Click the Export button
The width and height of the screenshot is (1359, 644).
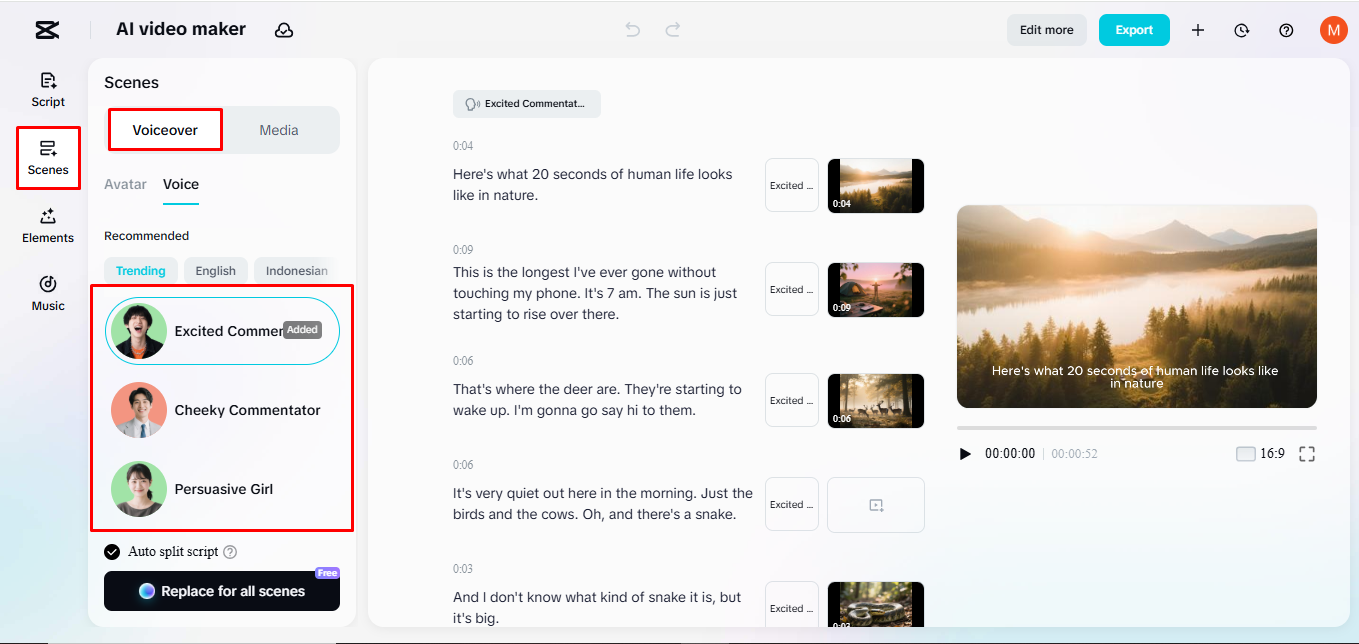(x=1133, y=30)
